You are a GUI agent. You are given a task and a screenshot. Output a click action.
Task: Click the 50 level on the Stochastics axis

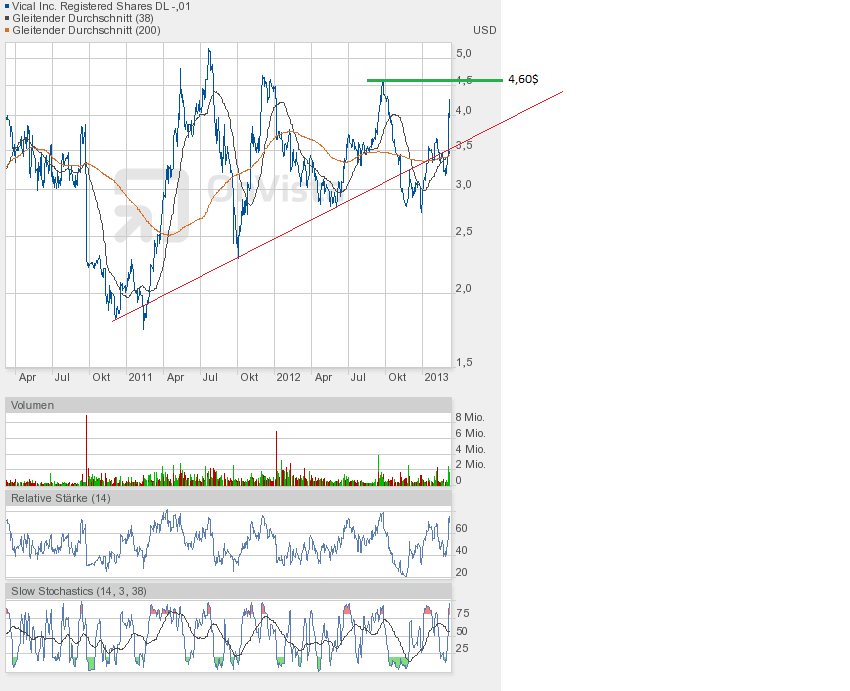(462, 631)
